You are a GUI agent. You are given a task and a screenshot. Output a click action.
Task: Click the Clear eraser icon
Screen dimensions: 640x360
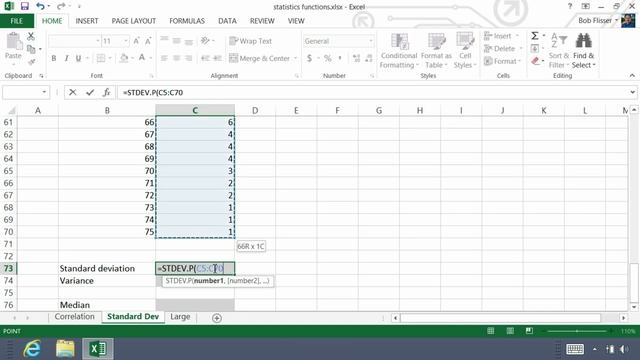tap(535, 61)
